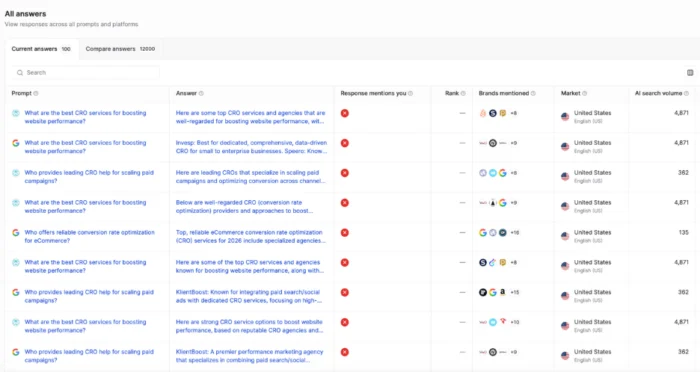700x372 pixels.
Task: Click the Answer column header
Action: 186,93
